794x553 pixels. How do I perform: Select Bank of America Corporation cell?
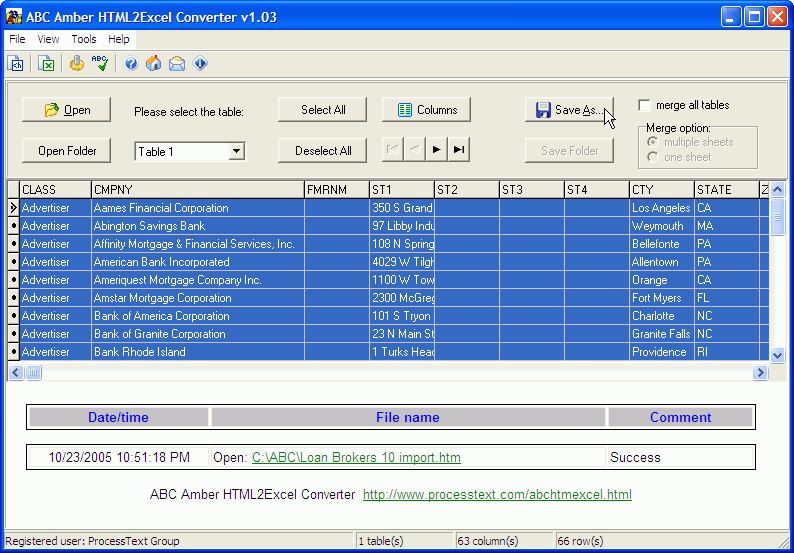pos(198,316)
